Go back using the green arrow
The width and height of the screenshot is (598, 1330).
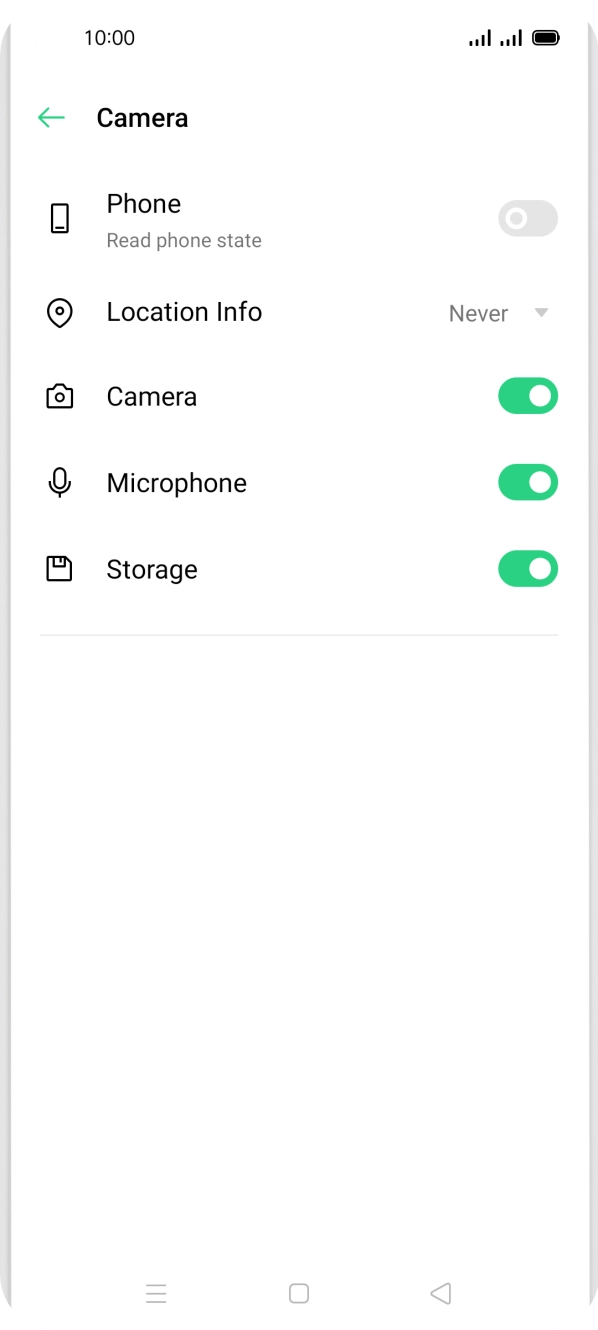(x=51, y=117)
